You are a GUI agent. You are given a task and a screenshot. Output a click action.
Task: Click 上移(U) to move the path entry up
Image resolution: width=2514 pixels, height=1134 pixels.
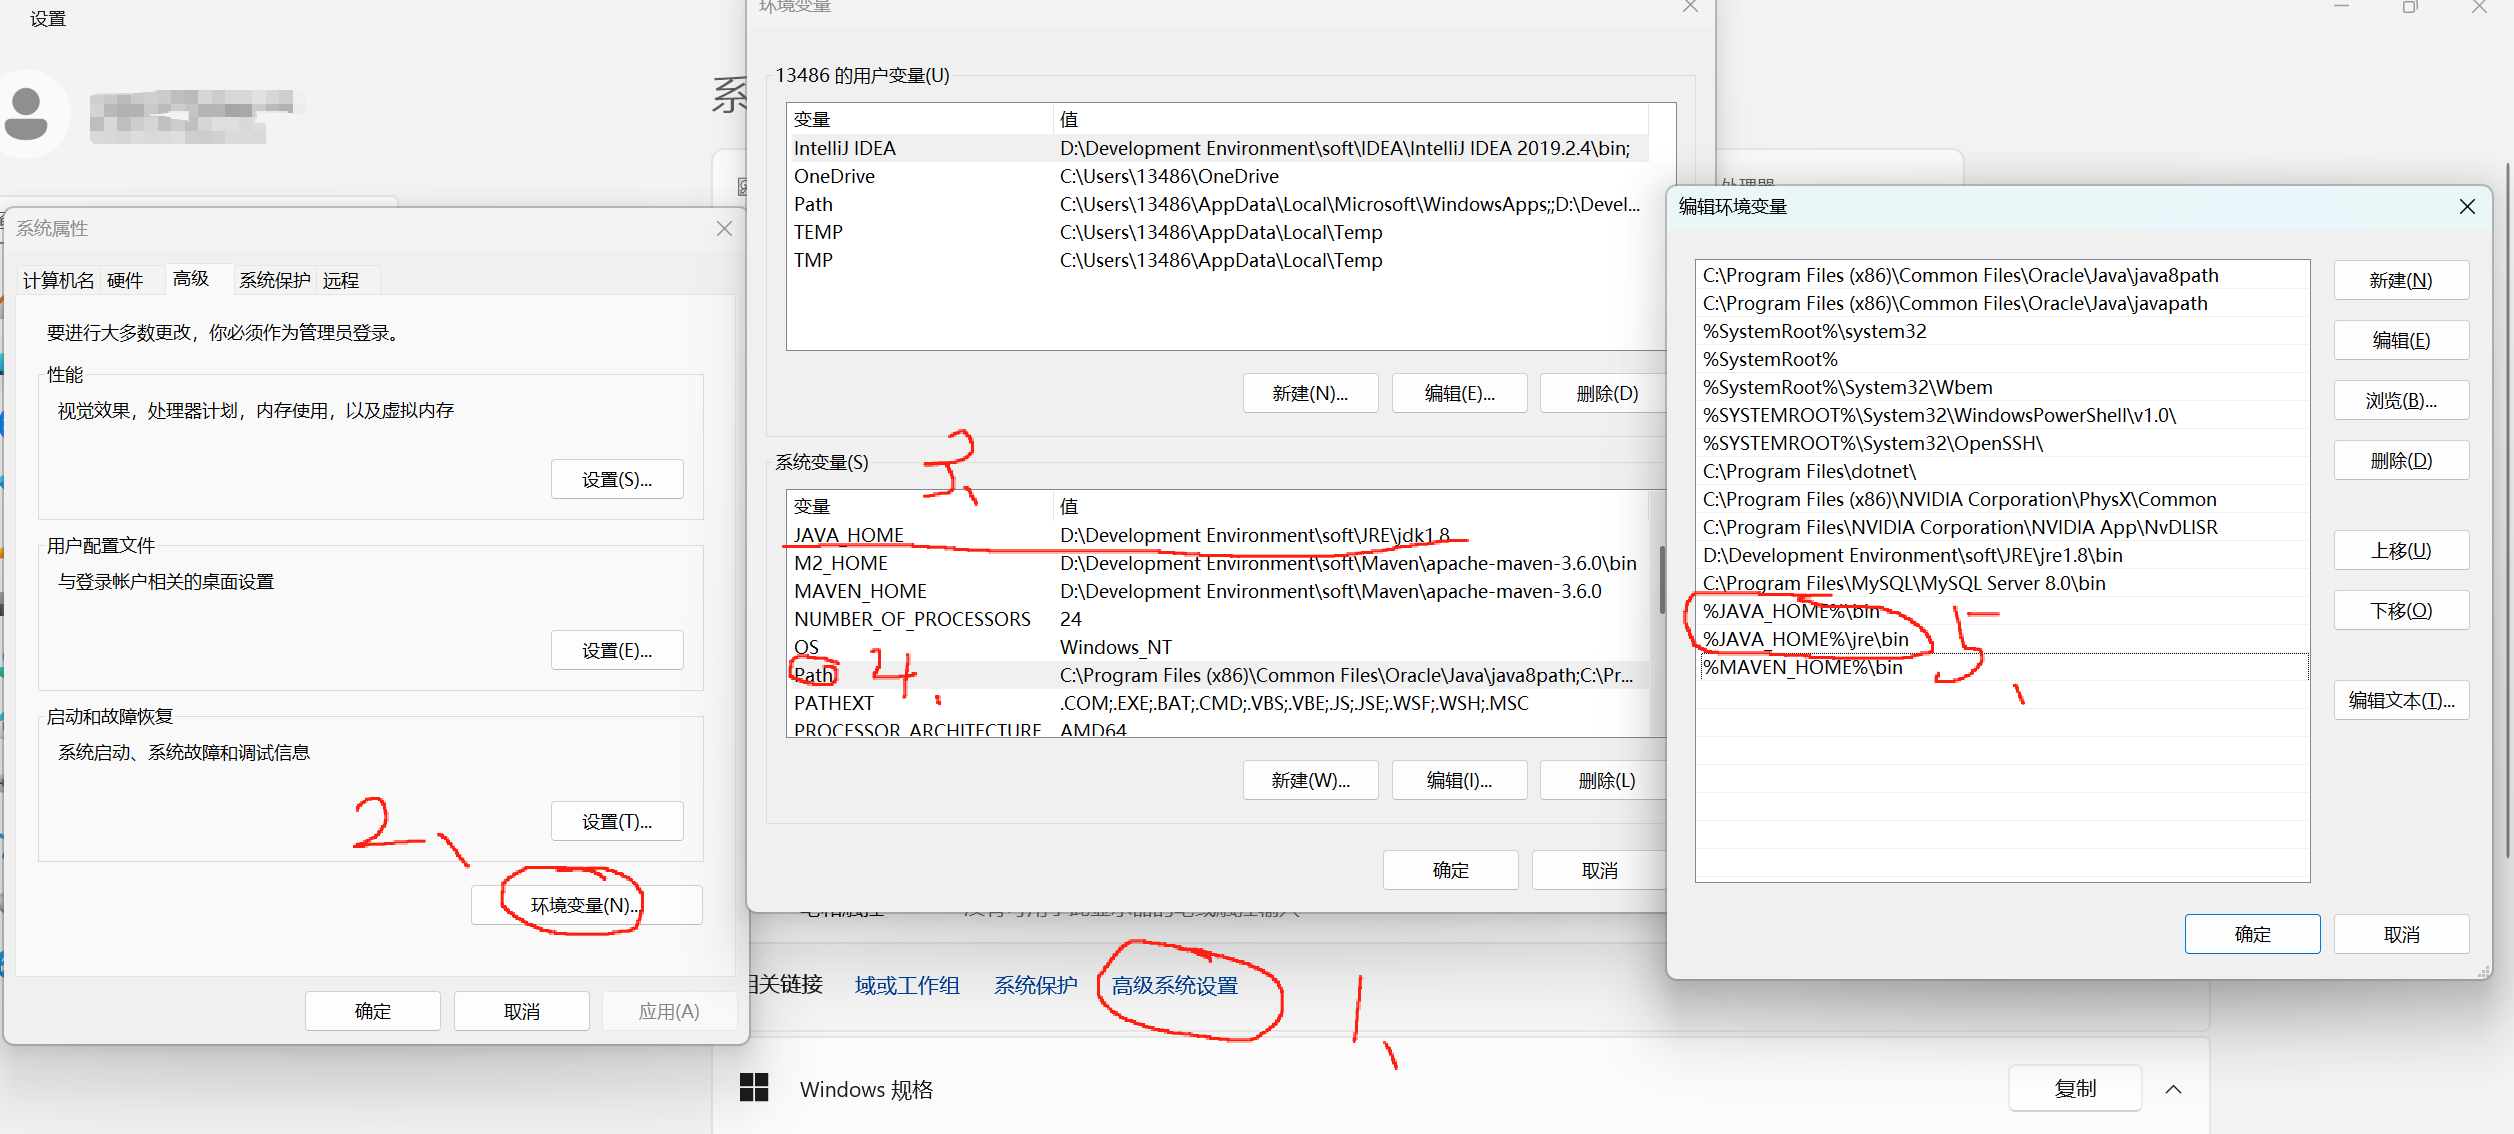click(2401, 550)
